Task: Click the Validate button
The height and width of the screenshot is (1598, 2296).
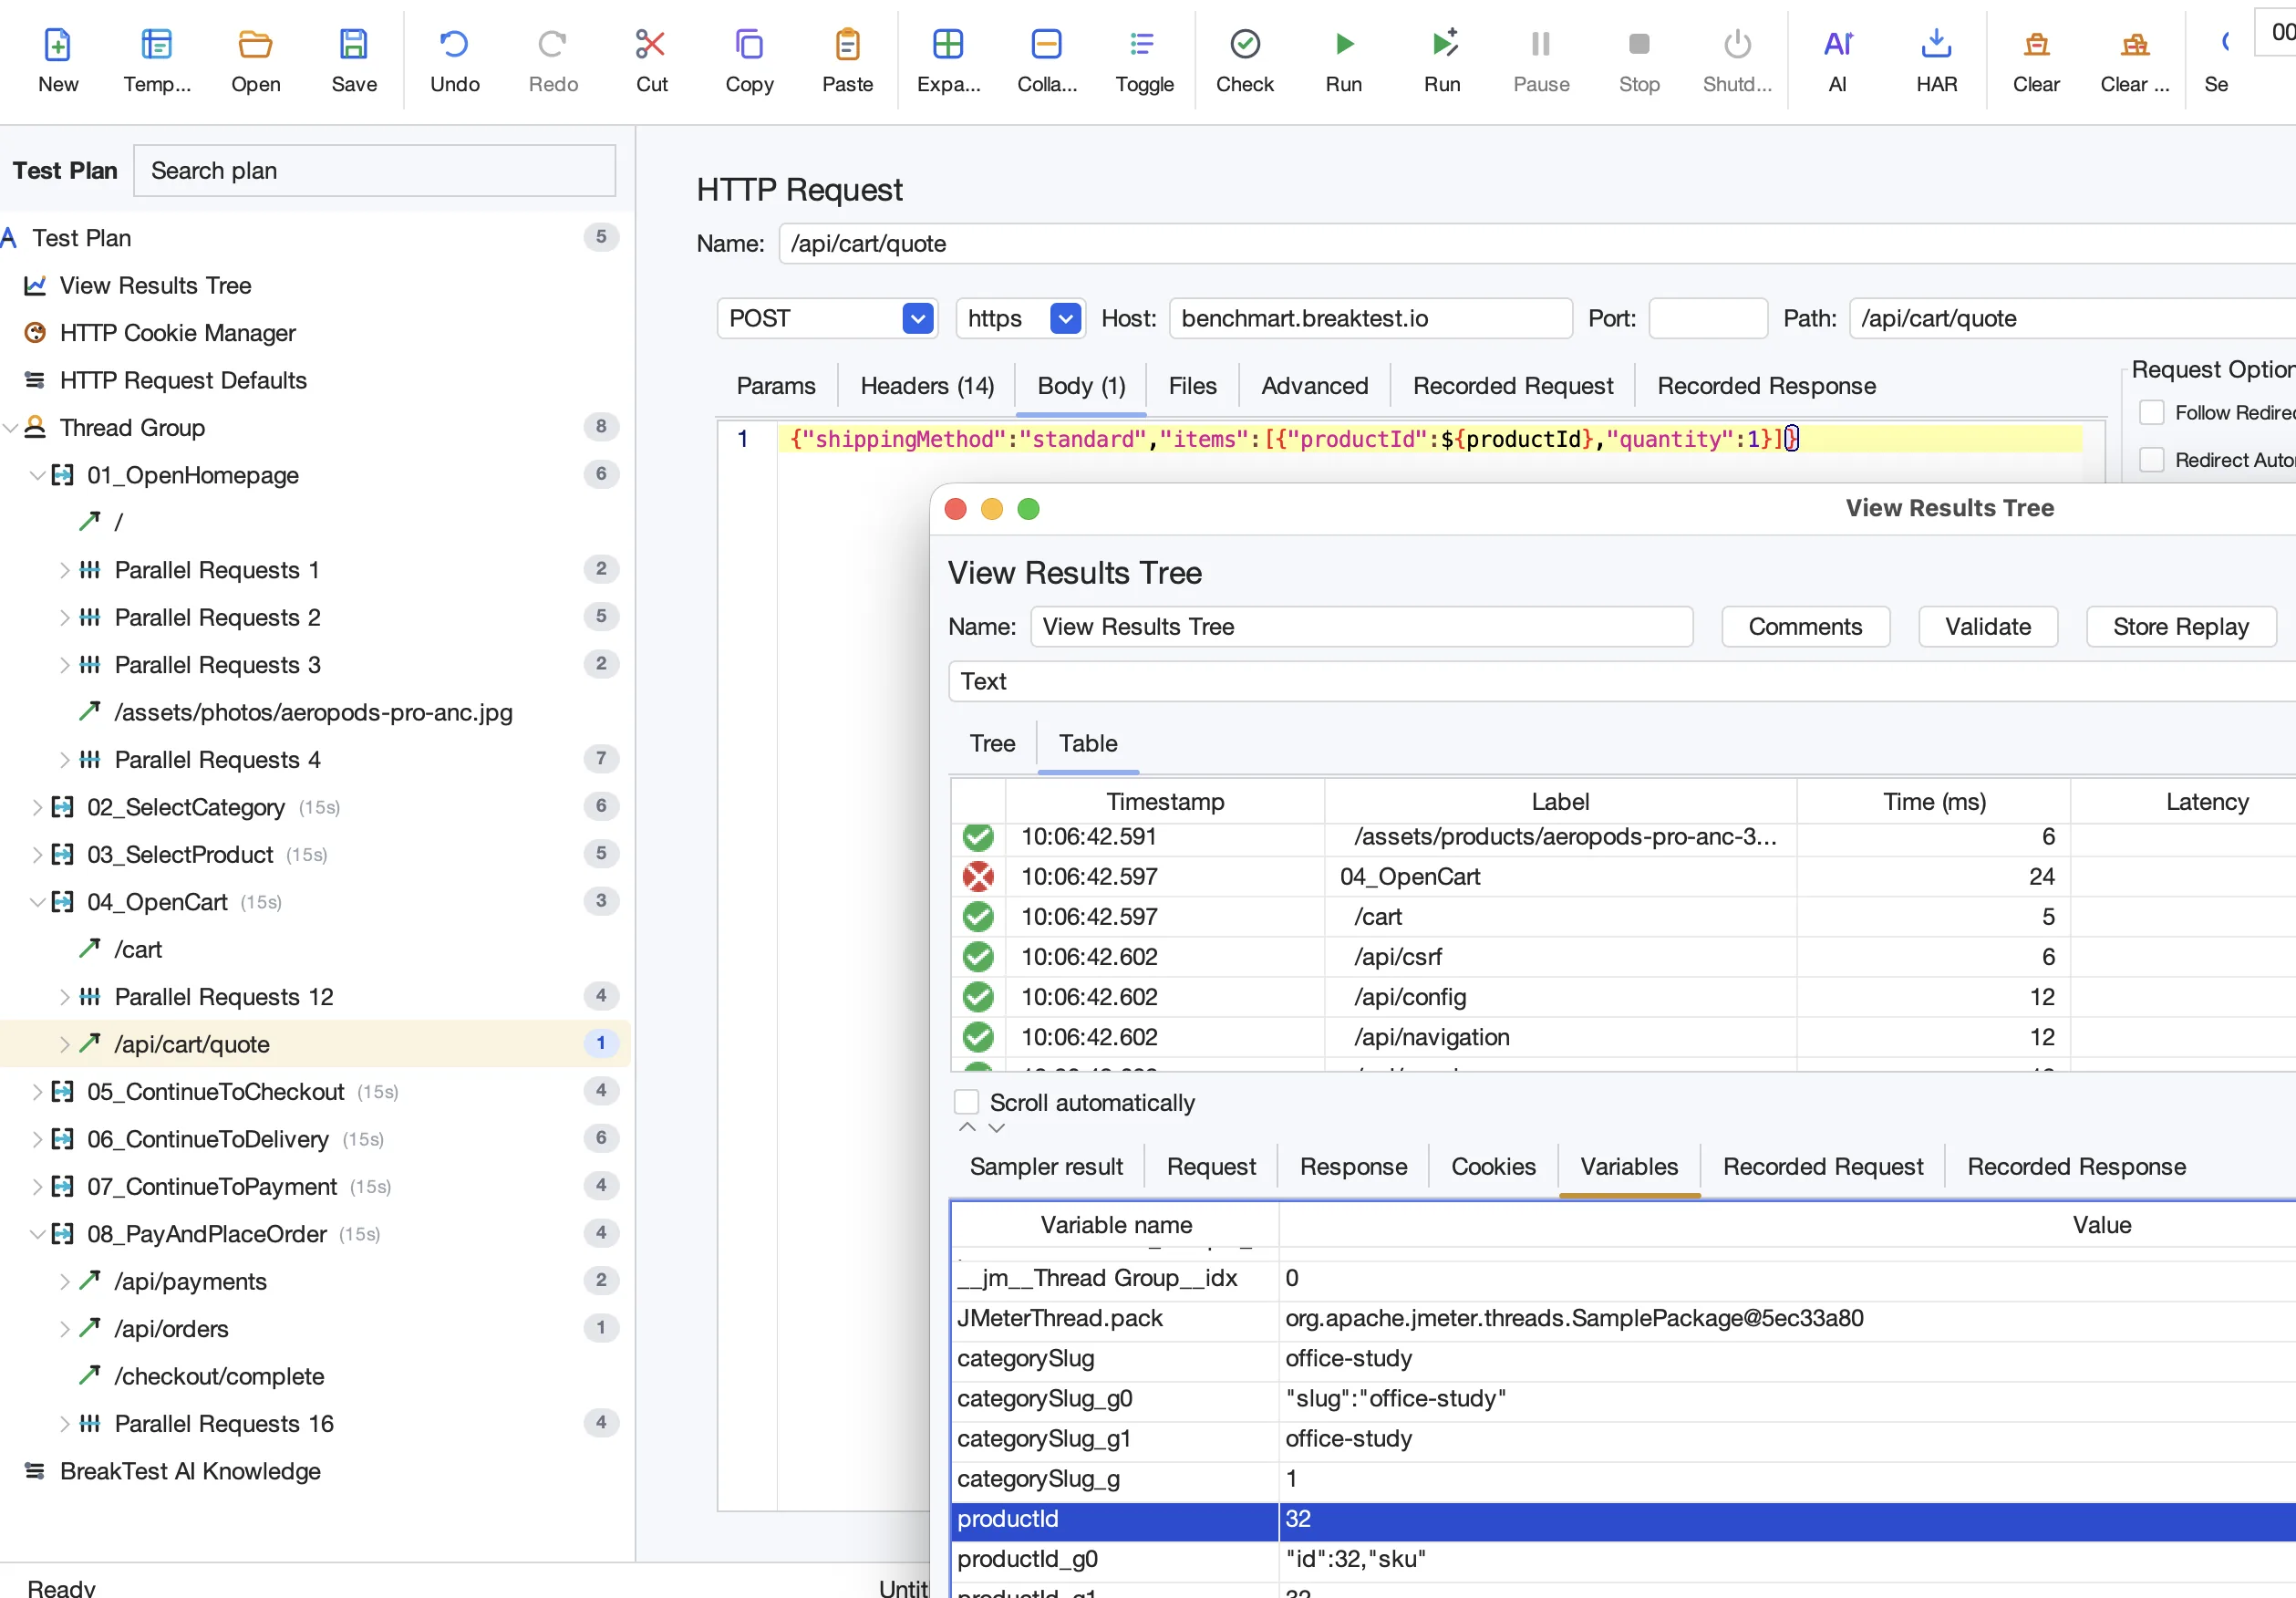Action: pos(1988,627)
